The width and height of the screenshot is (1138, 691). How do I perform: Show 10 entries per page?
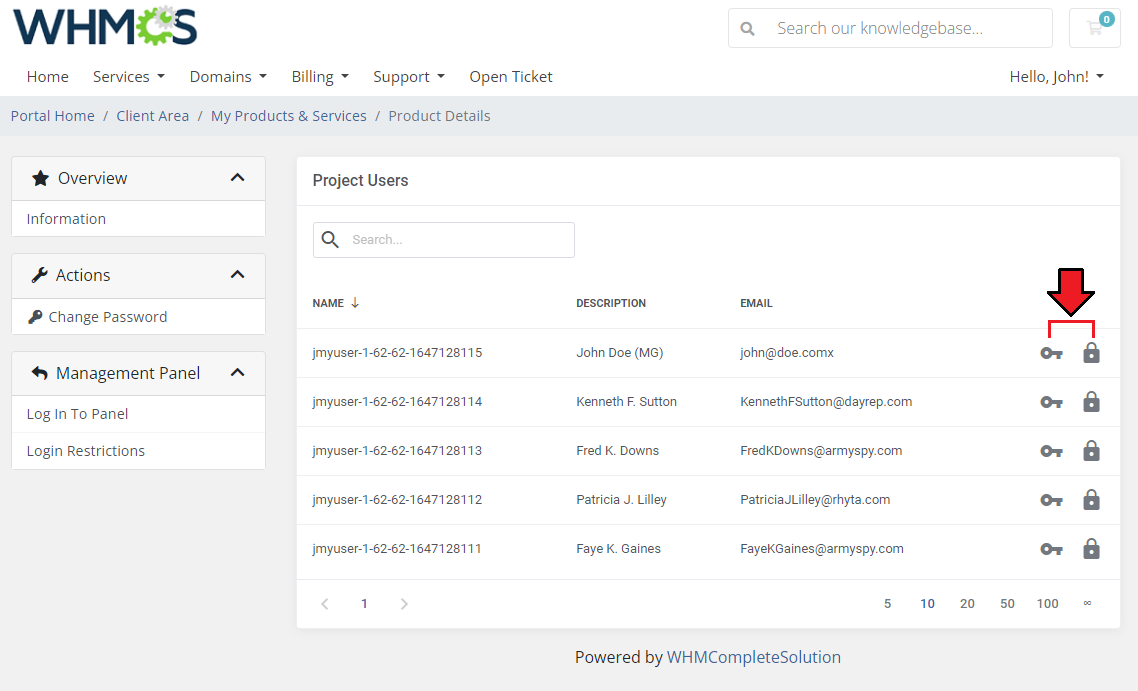pyautogui.click(x=928, y=604)
